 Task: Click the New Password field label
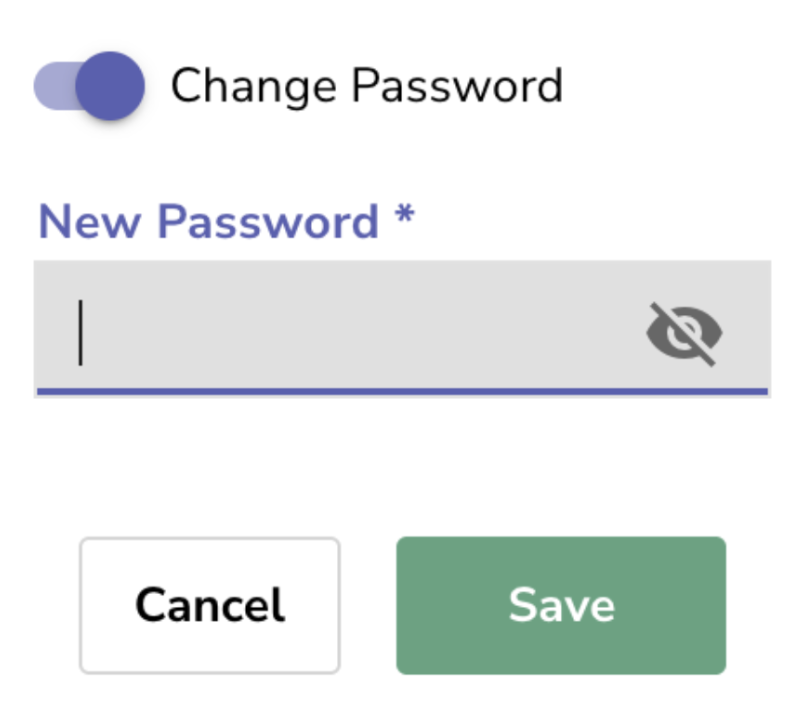tap(208, 221)
